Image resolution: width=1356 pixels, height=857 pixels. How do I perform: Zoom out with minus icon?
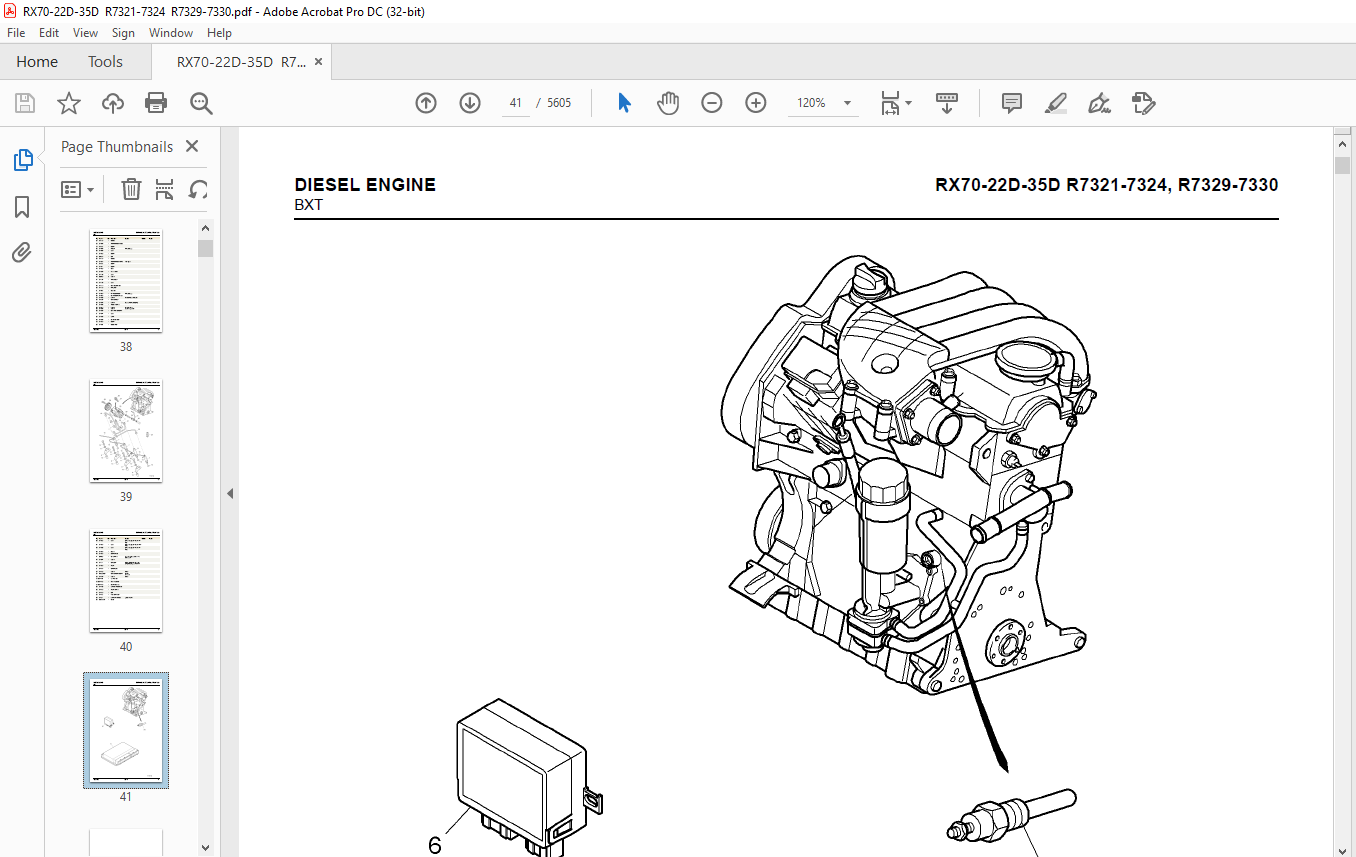[712, 103]
